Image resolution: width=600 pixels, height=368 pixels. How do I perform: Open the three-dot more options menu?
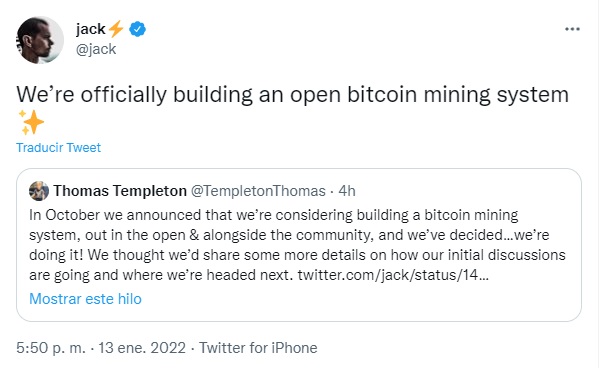(572, 29)
